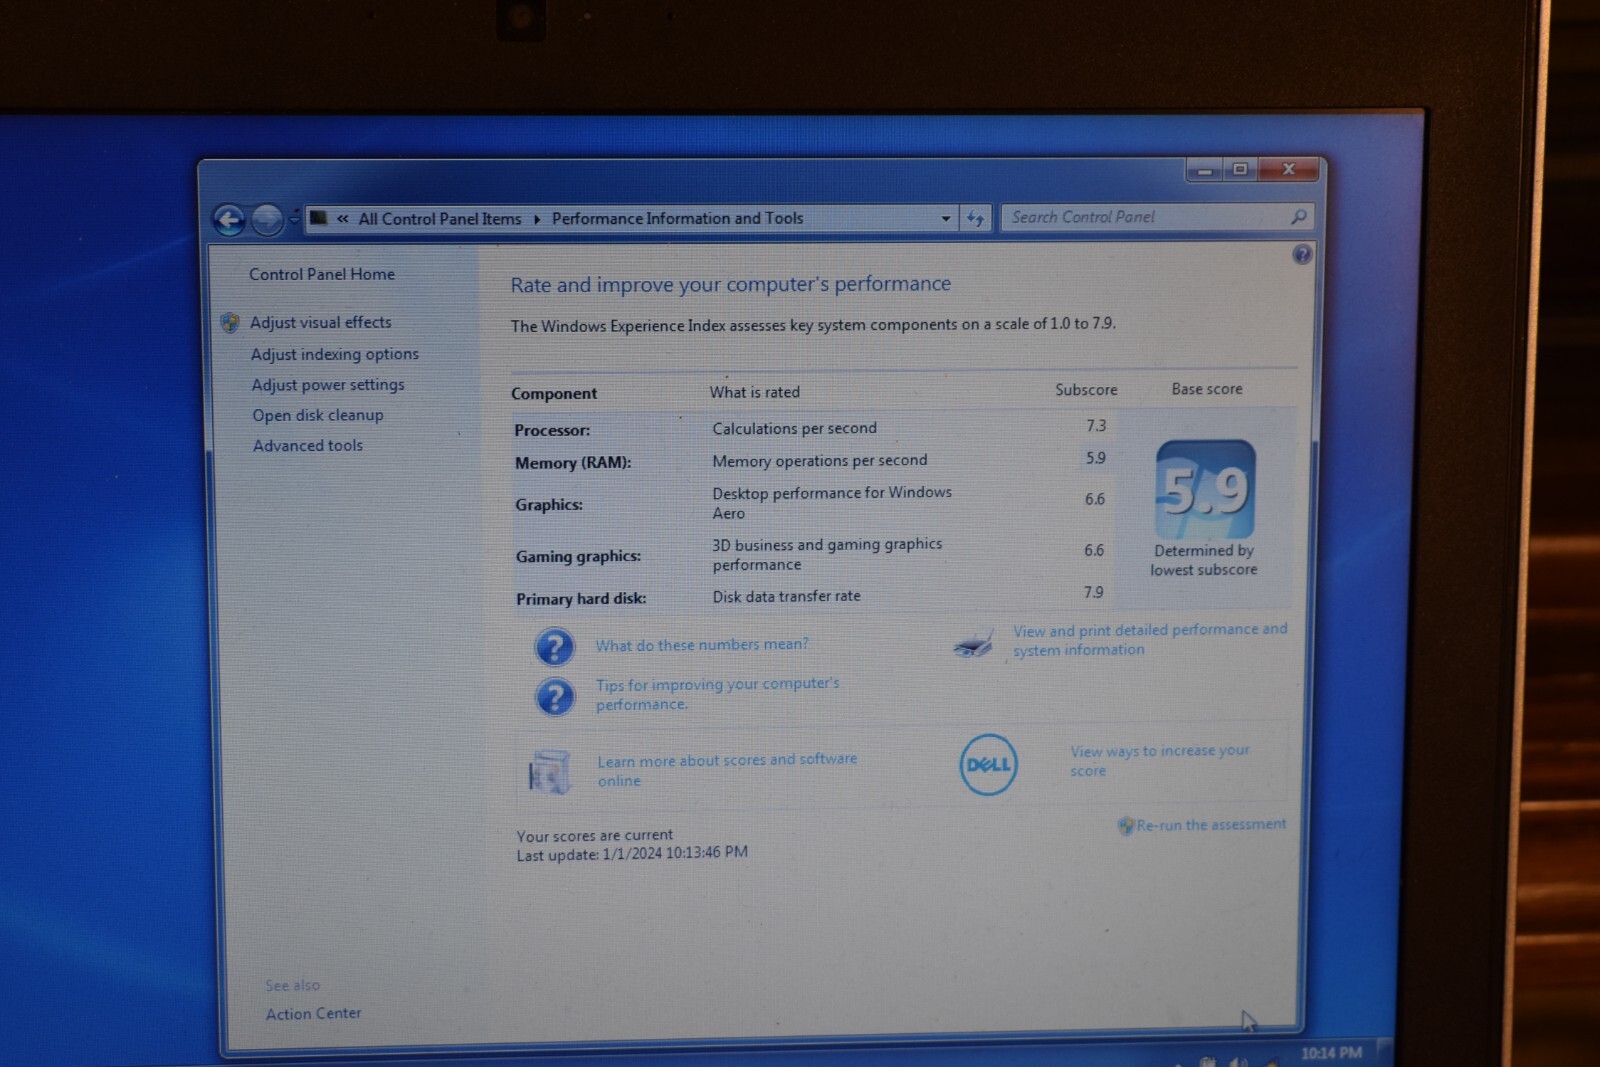This screenshot has width=1600, height=1067.
Task: Open Adjust visual effects
Action: [321, 322]
